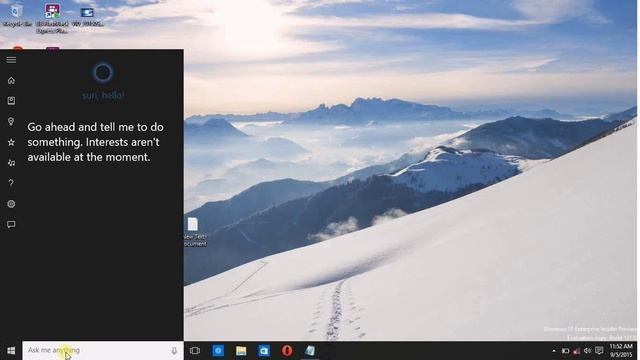Select the Recycle Bin desktop icon
The width and height of the screenshot is (640, 360).
pyautogui.click(x=17, y=15)
